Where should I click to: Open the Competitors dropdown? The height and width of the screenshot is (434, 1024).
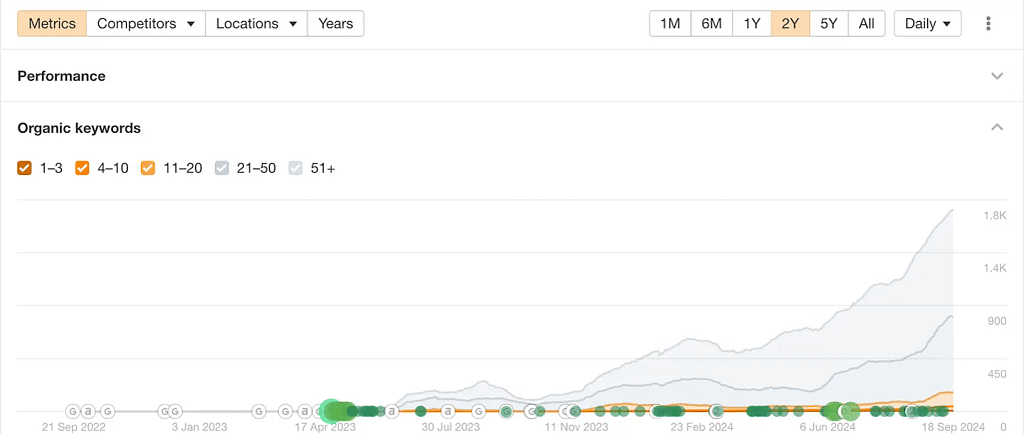[145, 24]
